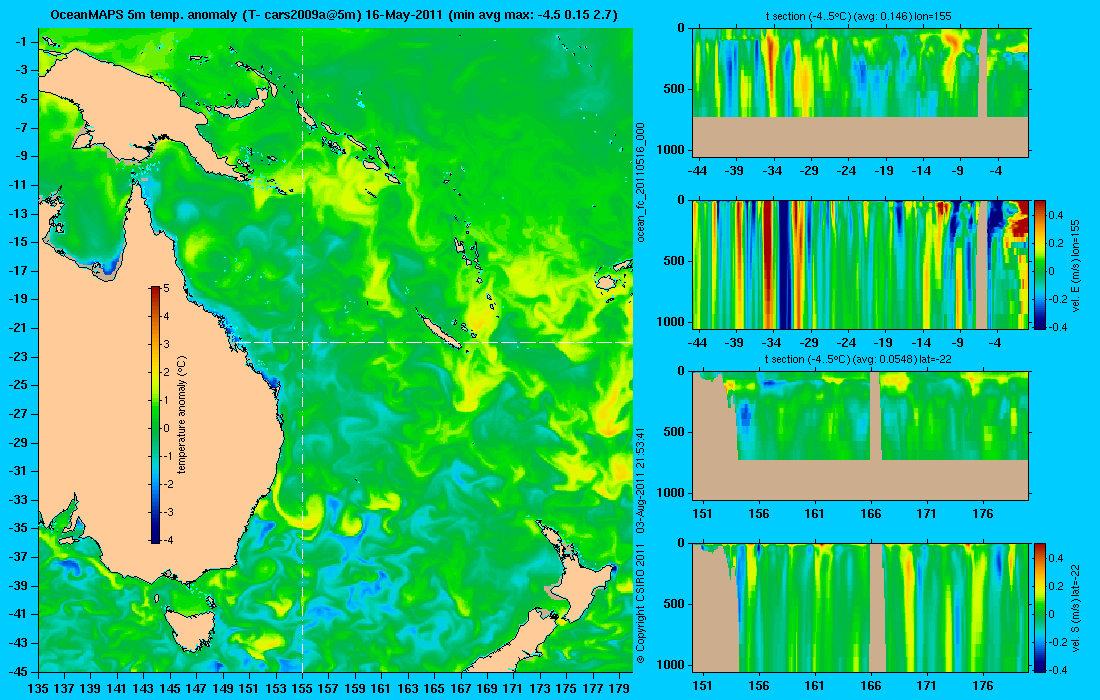Click the legend value 5 on temperature scale
Viewport: 1100px width, 700px height.
166,288
